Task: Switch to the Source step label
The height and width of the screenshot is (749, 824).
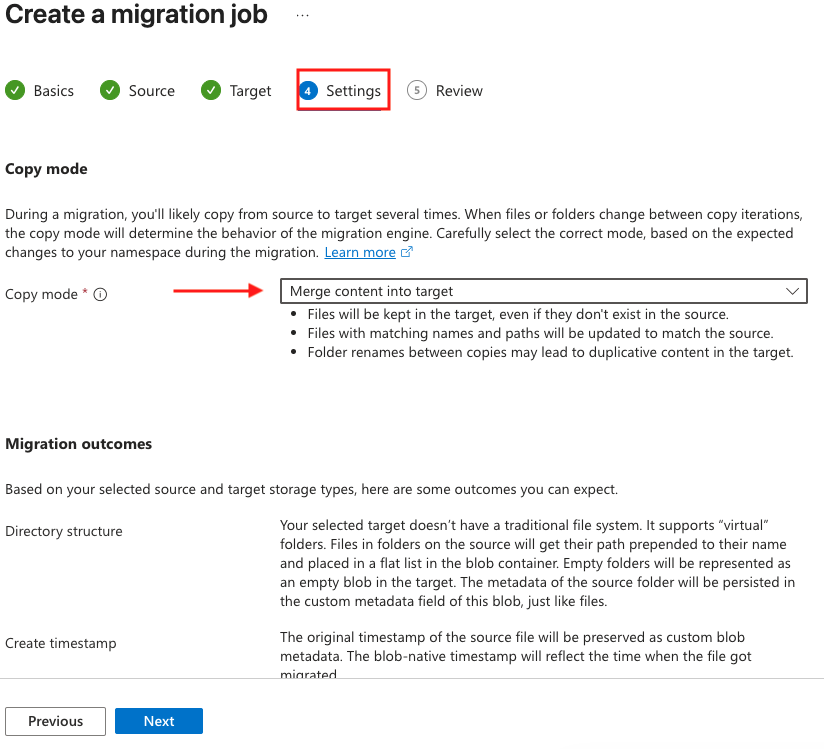Action: coord(152,91)
